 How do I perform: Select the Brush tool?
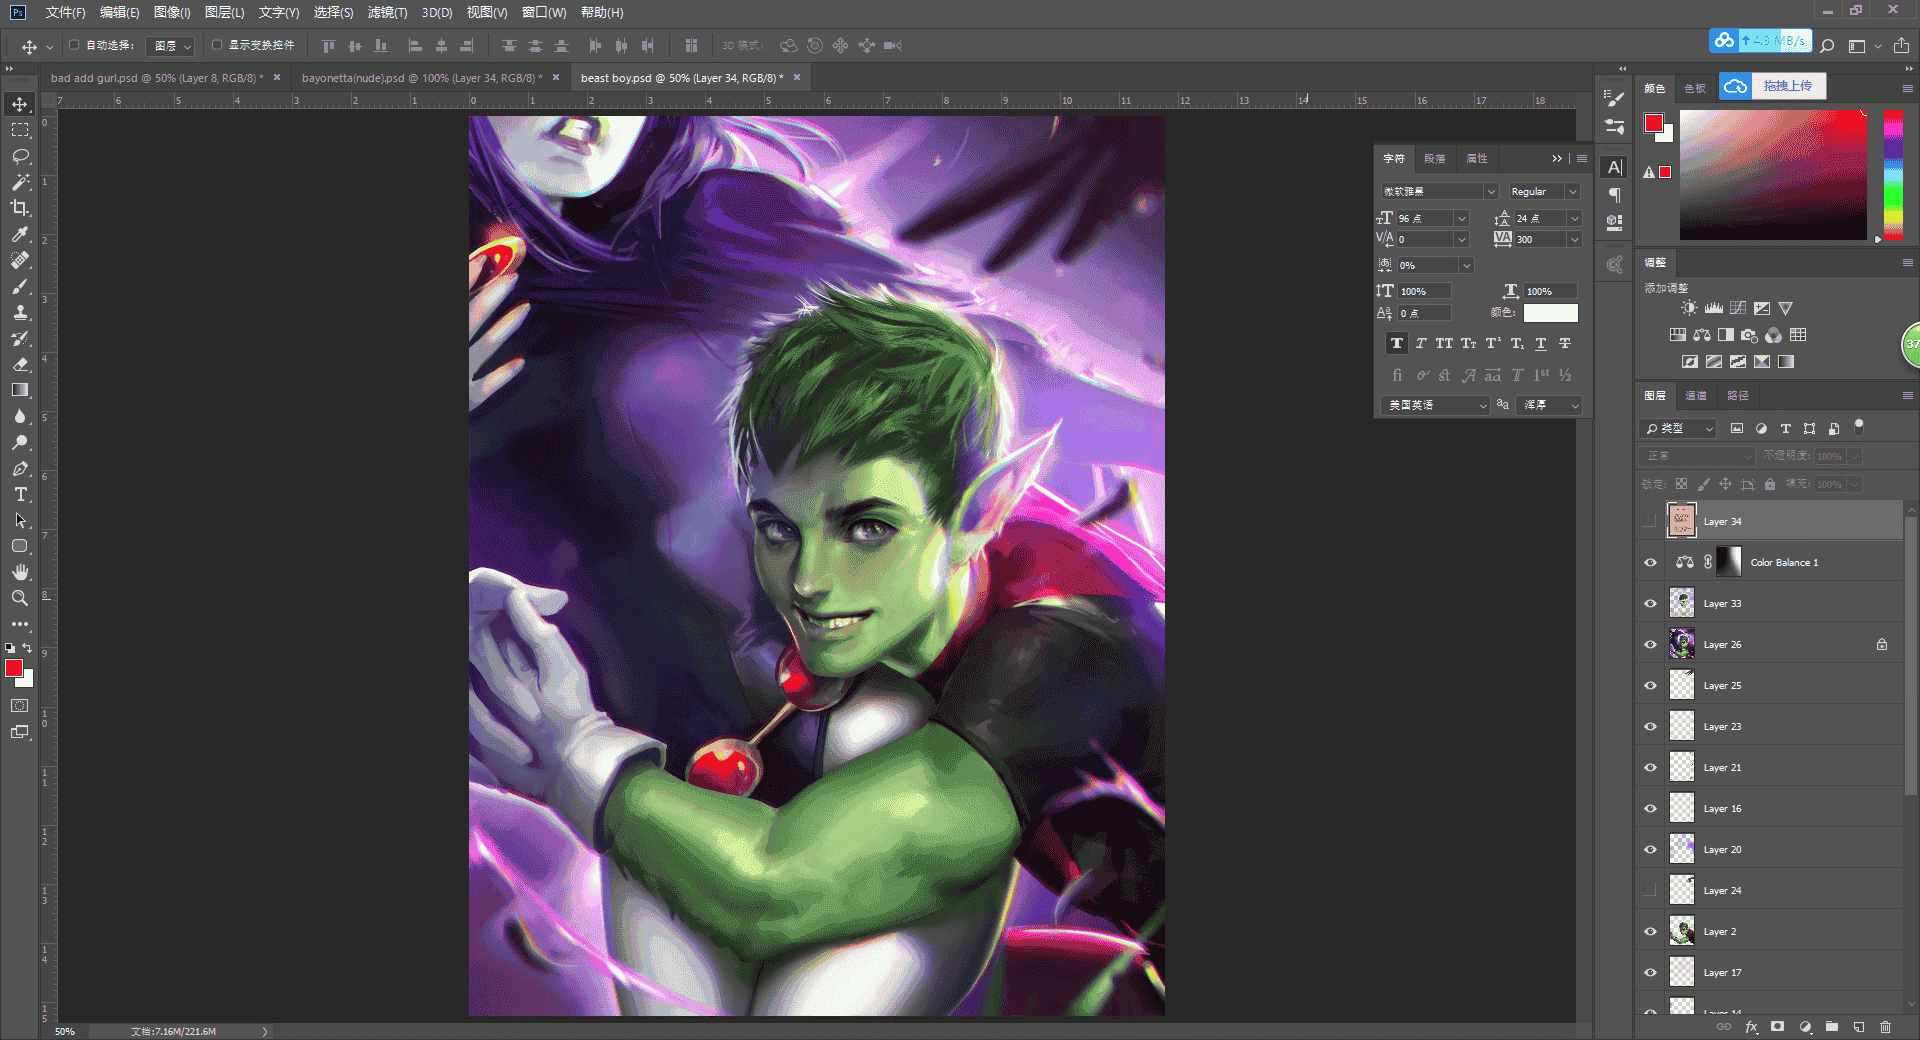pos(20,286)
